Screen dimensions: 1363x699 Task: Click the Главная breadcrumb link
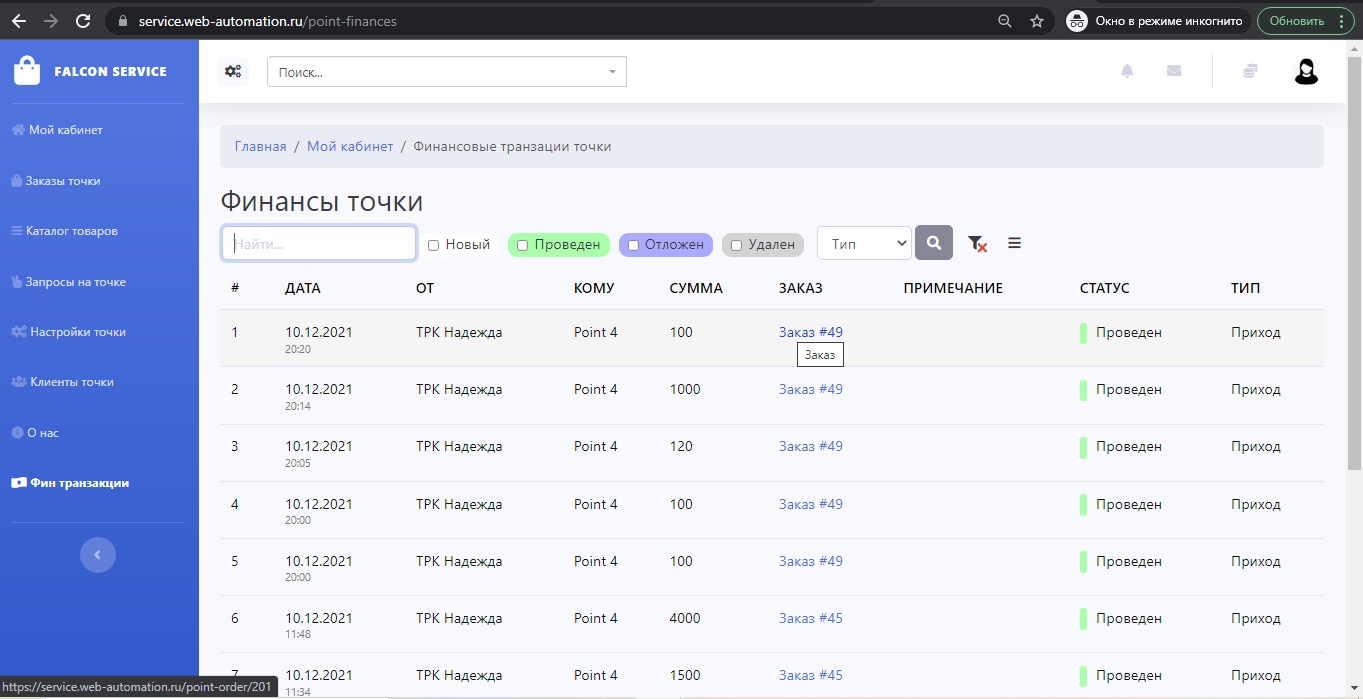tap(260, 146)
